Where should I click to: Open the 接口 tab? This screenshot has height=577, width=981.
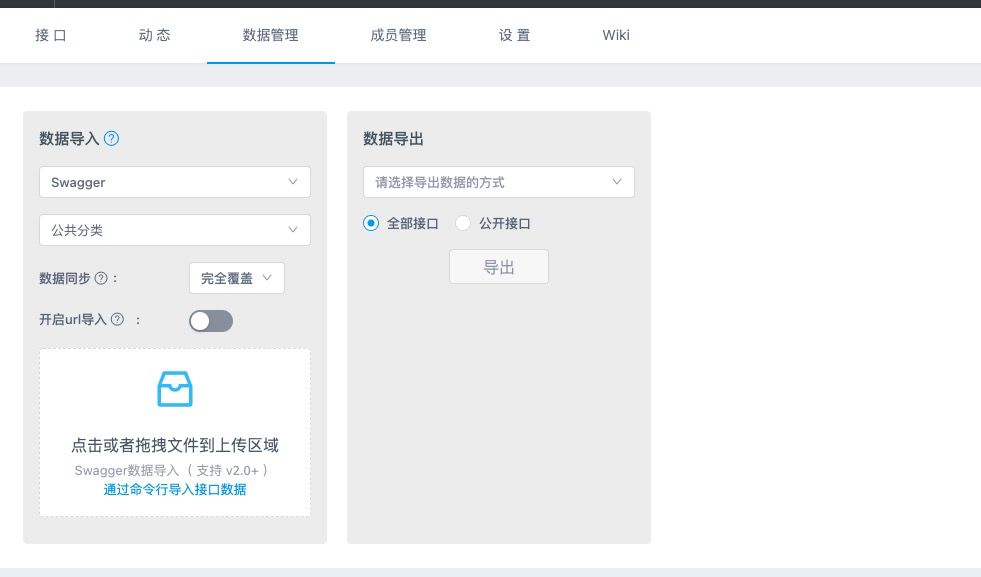click(x=51, y=35)
